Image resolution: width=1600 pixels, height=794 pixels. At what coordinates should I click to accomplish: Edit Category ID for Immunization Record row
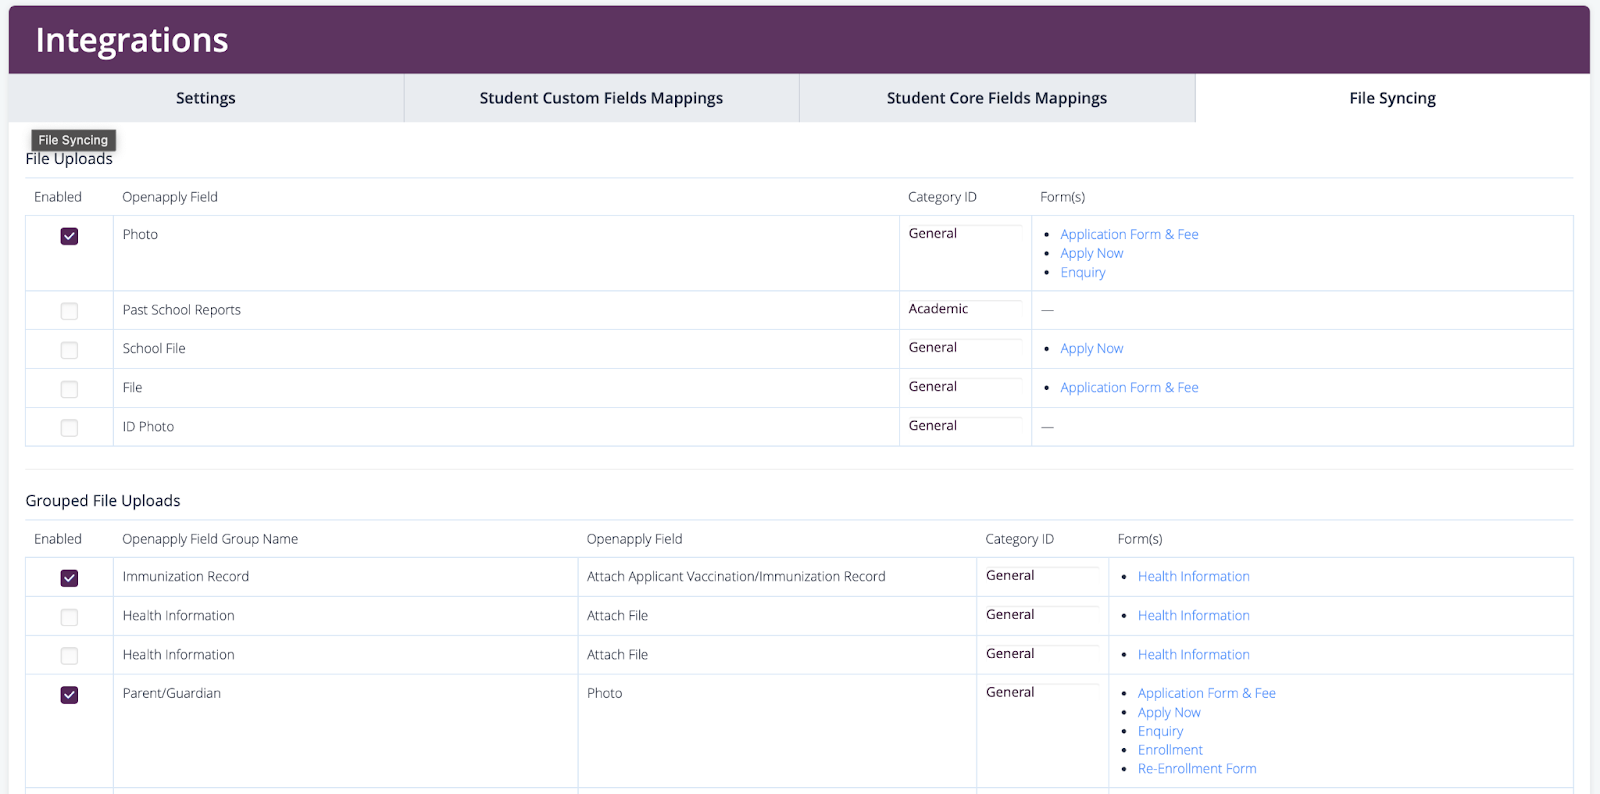click(x=1040, y=576)
